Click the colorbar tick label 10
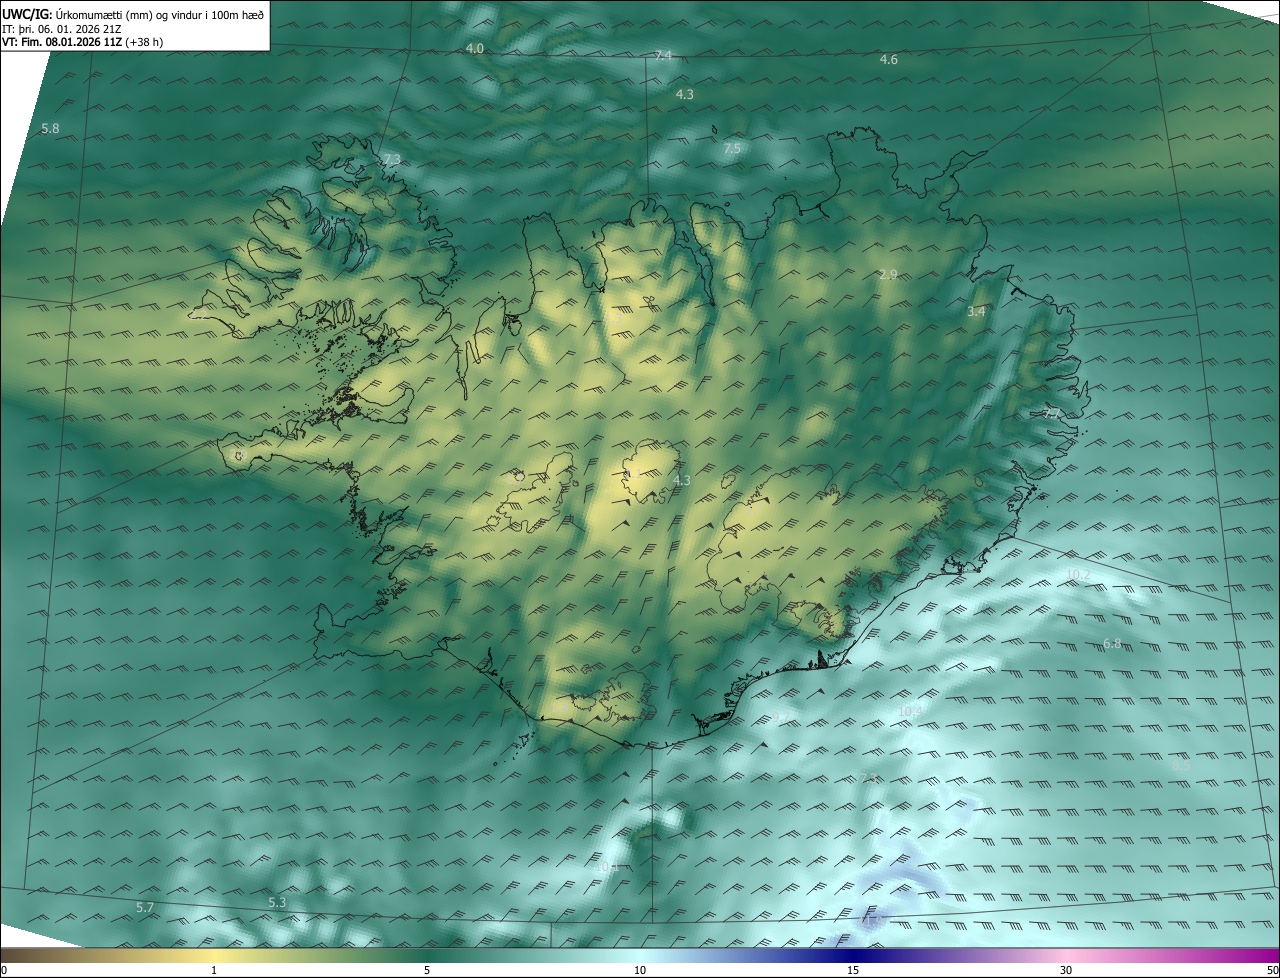The height and width of the screenshot is (978, 1280). (x=640, y=970)
